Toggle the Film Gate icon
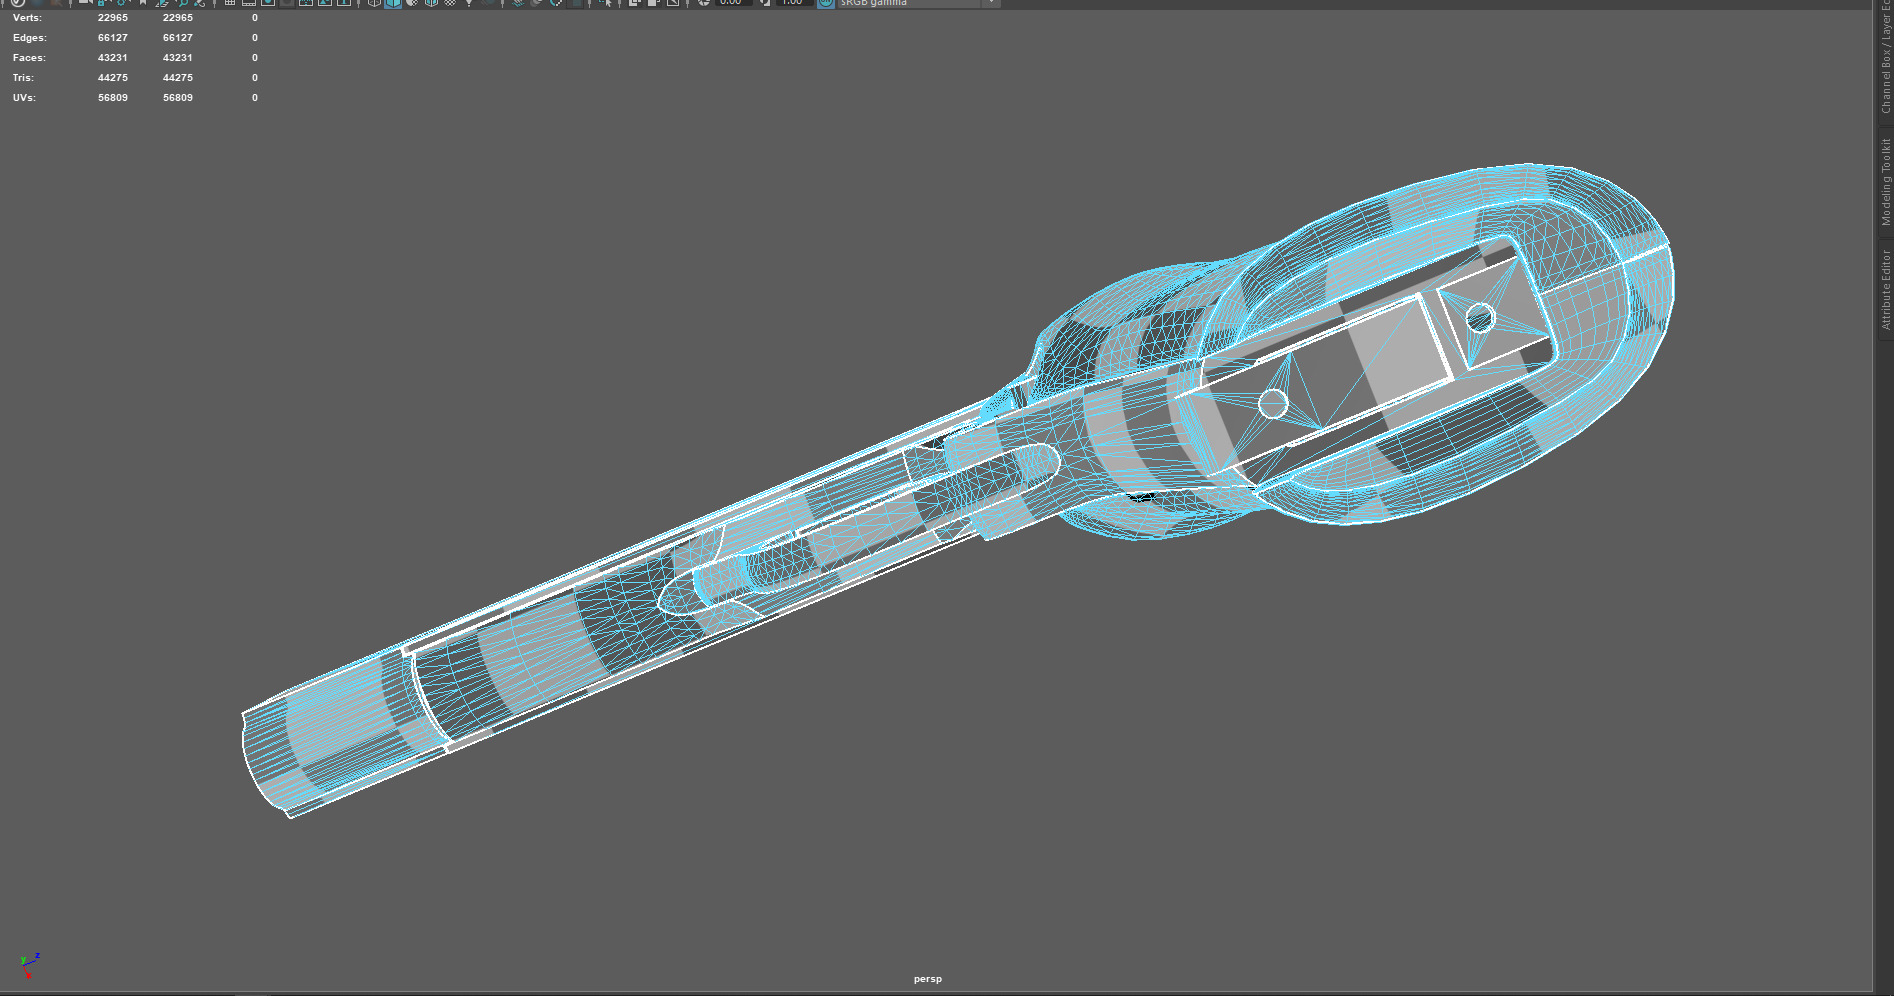Viewport: 1894px width, 996px height. [249, 3]
